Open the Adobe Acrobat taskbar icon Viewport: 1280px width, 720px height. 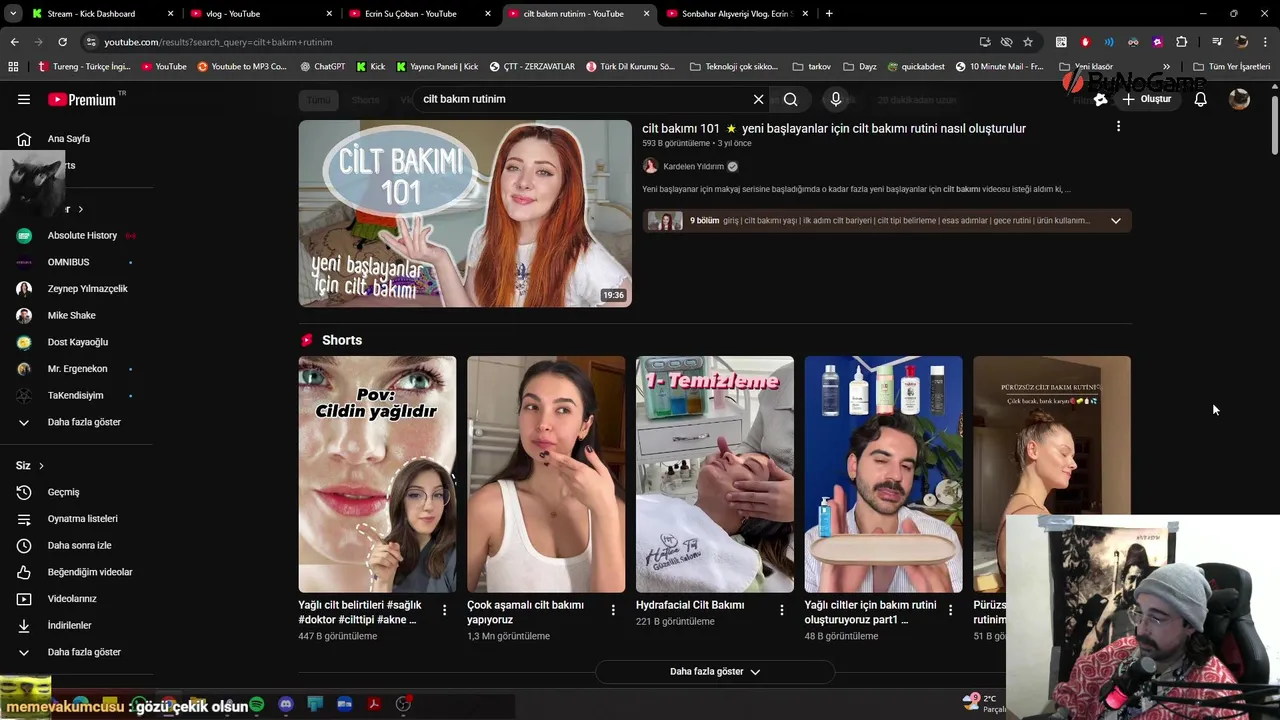pyautogui.click(x=373, y=705)
